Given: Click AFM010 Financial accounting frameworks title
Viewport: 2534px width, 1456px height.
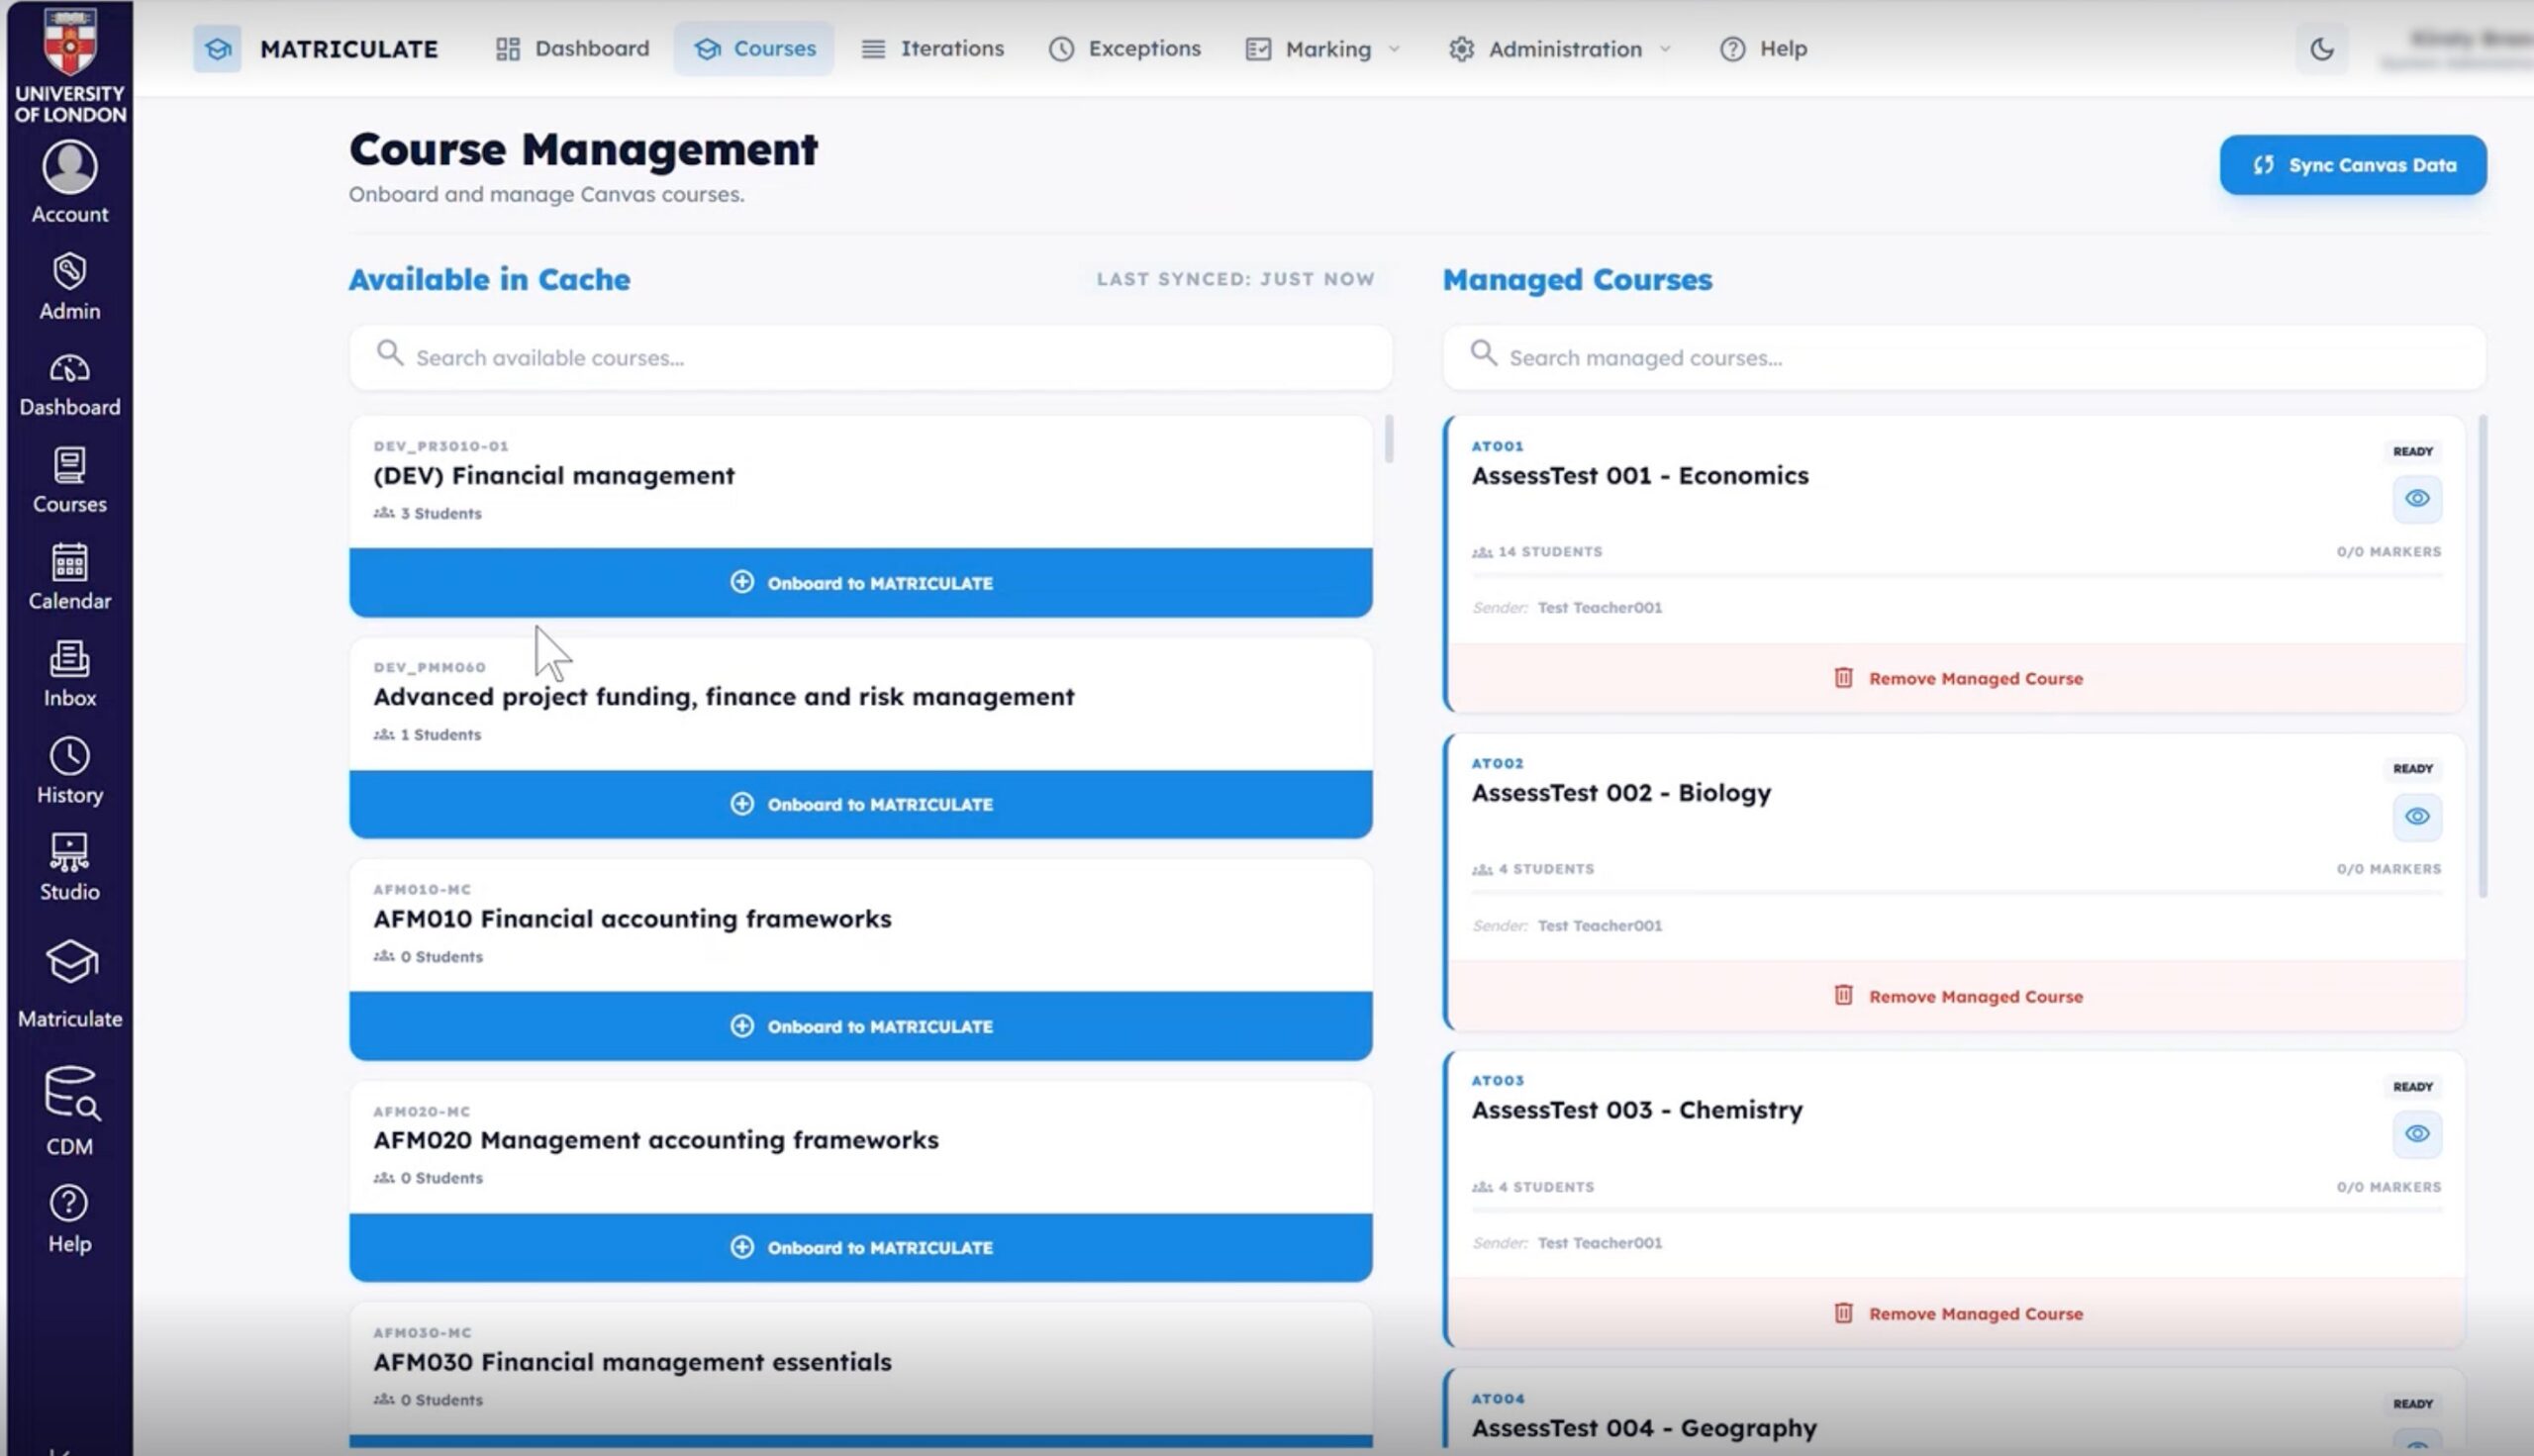Looking at the screenshot, I should click(x=632, y=918).
